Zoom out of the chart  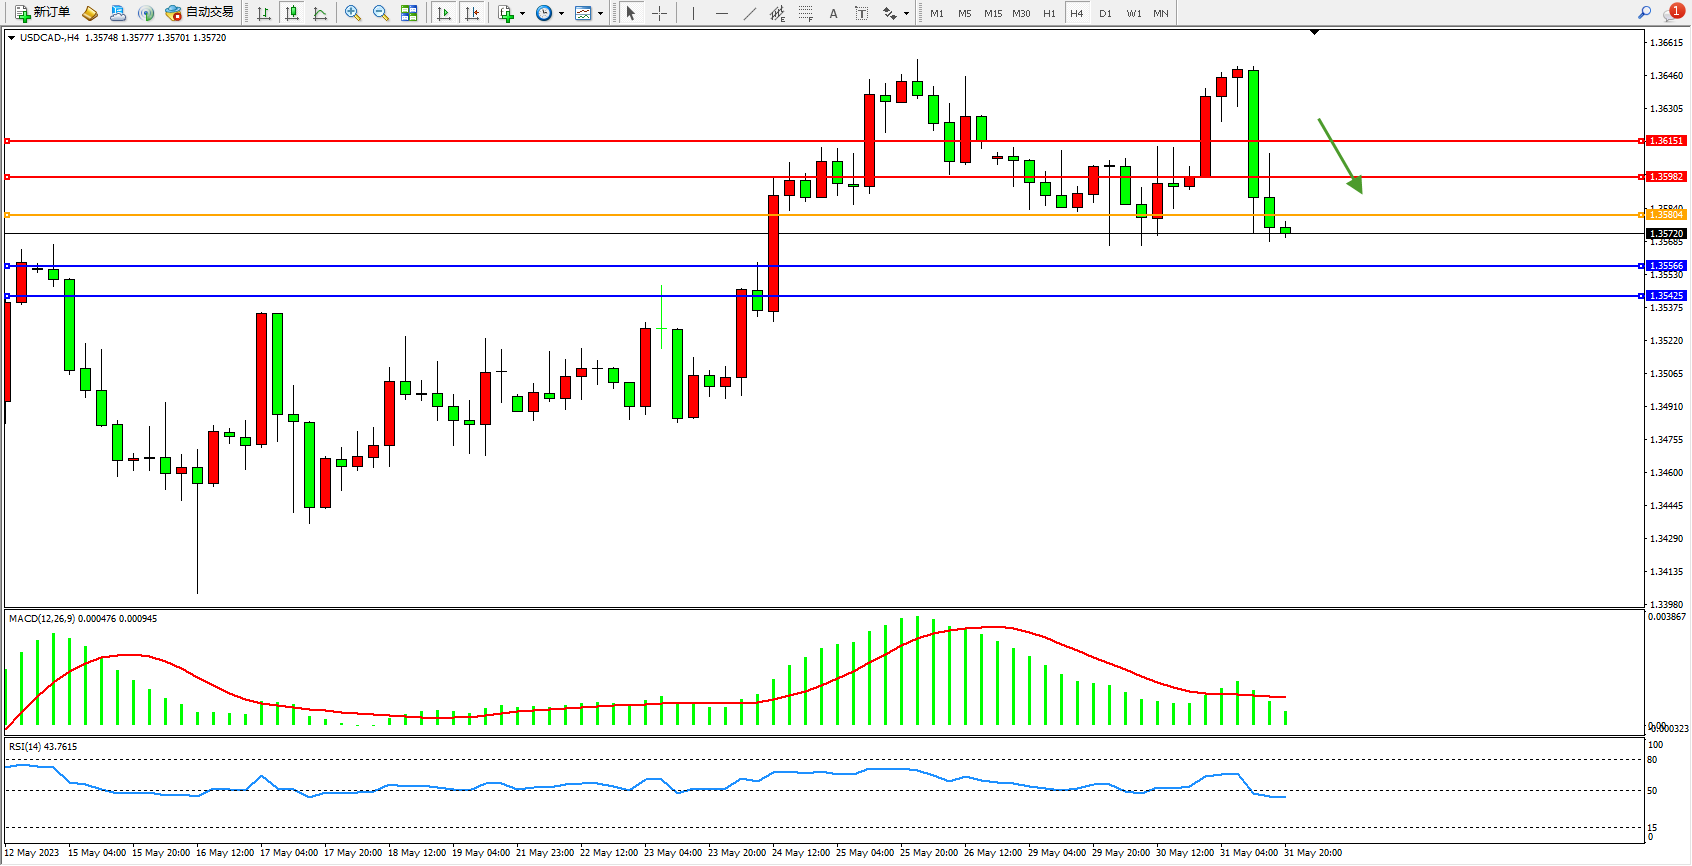coord(381,13)
